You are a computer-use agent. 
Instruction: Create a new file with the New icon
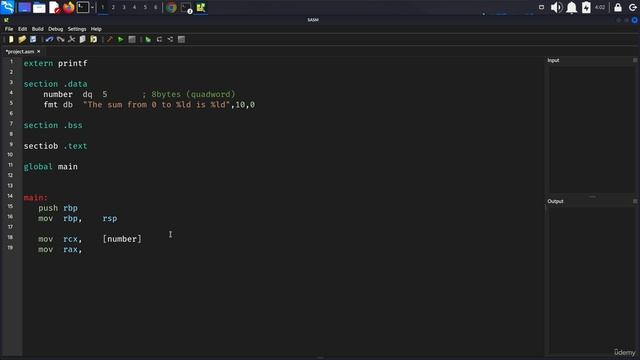click(11, 39)
